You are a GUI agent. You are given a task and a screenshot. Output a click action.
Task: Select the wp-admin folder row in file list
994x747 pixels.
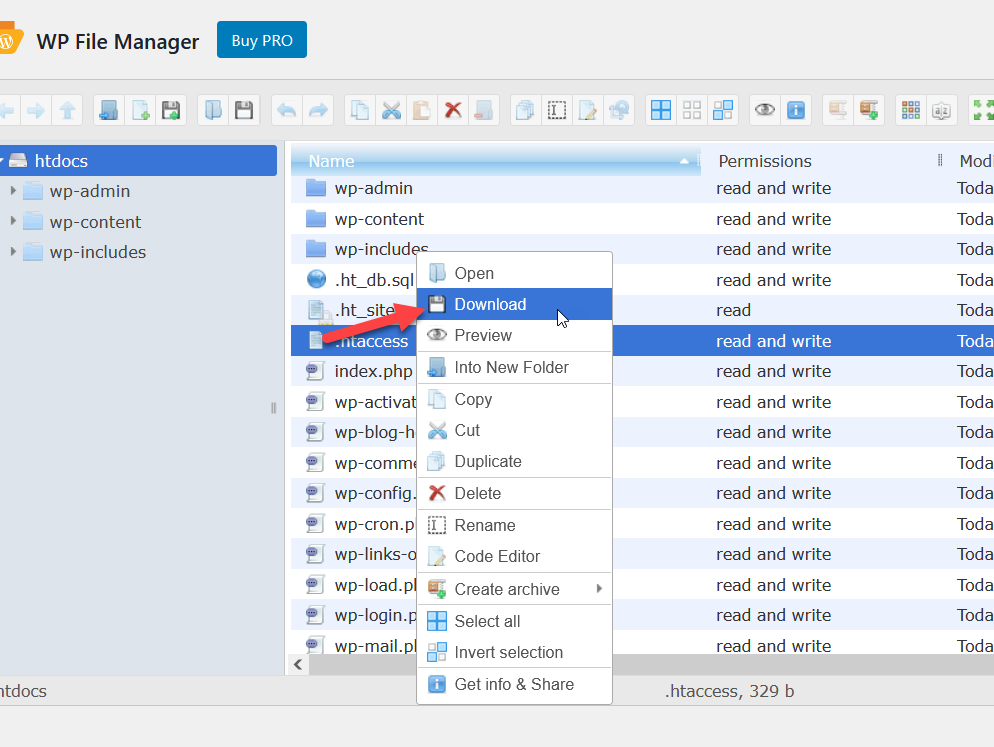[642, 188]
